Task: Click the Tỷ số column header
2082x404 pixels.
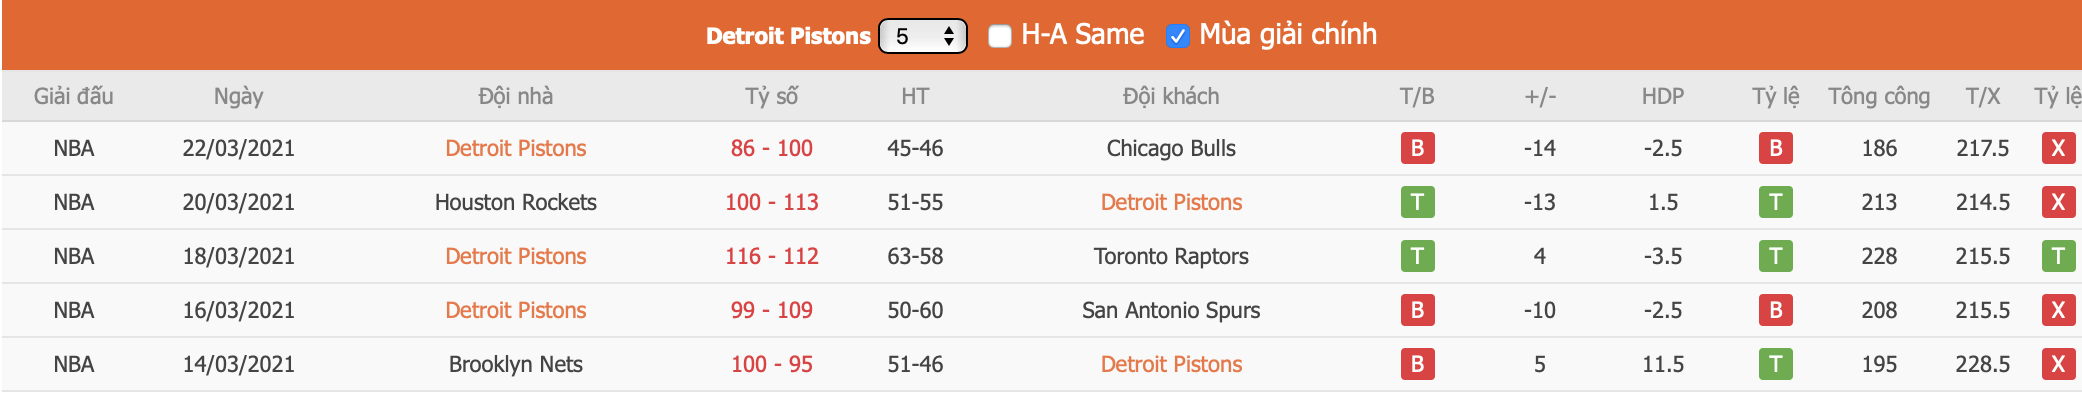Action: (x=771, y=96)
